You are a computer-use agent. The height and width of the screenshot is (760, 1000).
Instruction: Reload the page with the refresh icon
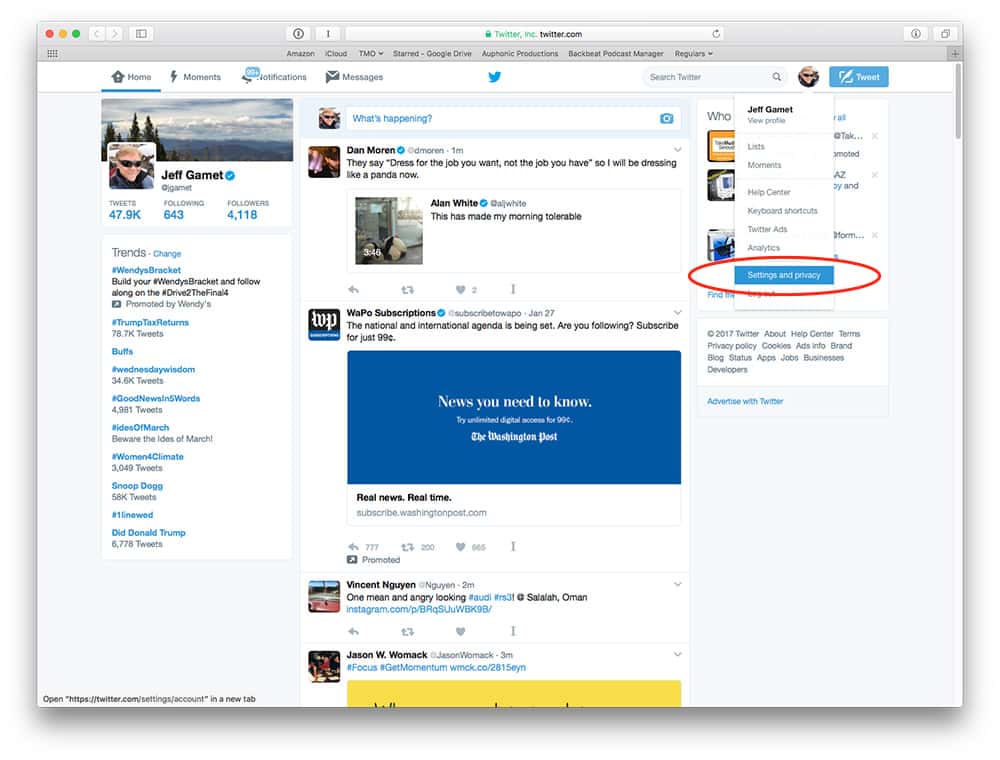click(716, 34)
